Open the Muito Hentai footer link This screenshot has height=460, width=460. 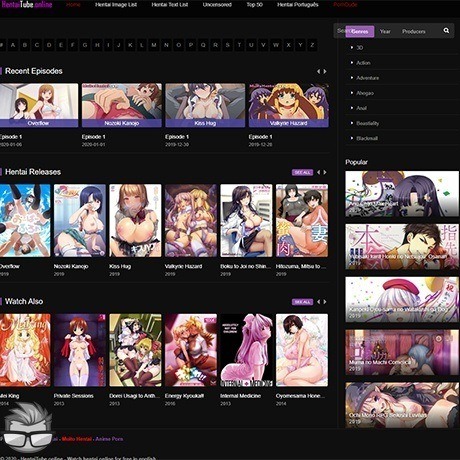[x=77, y=439]
